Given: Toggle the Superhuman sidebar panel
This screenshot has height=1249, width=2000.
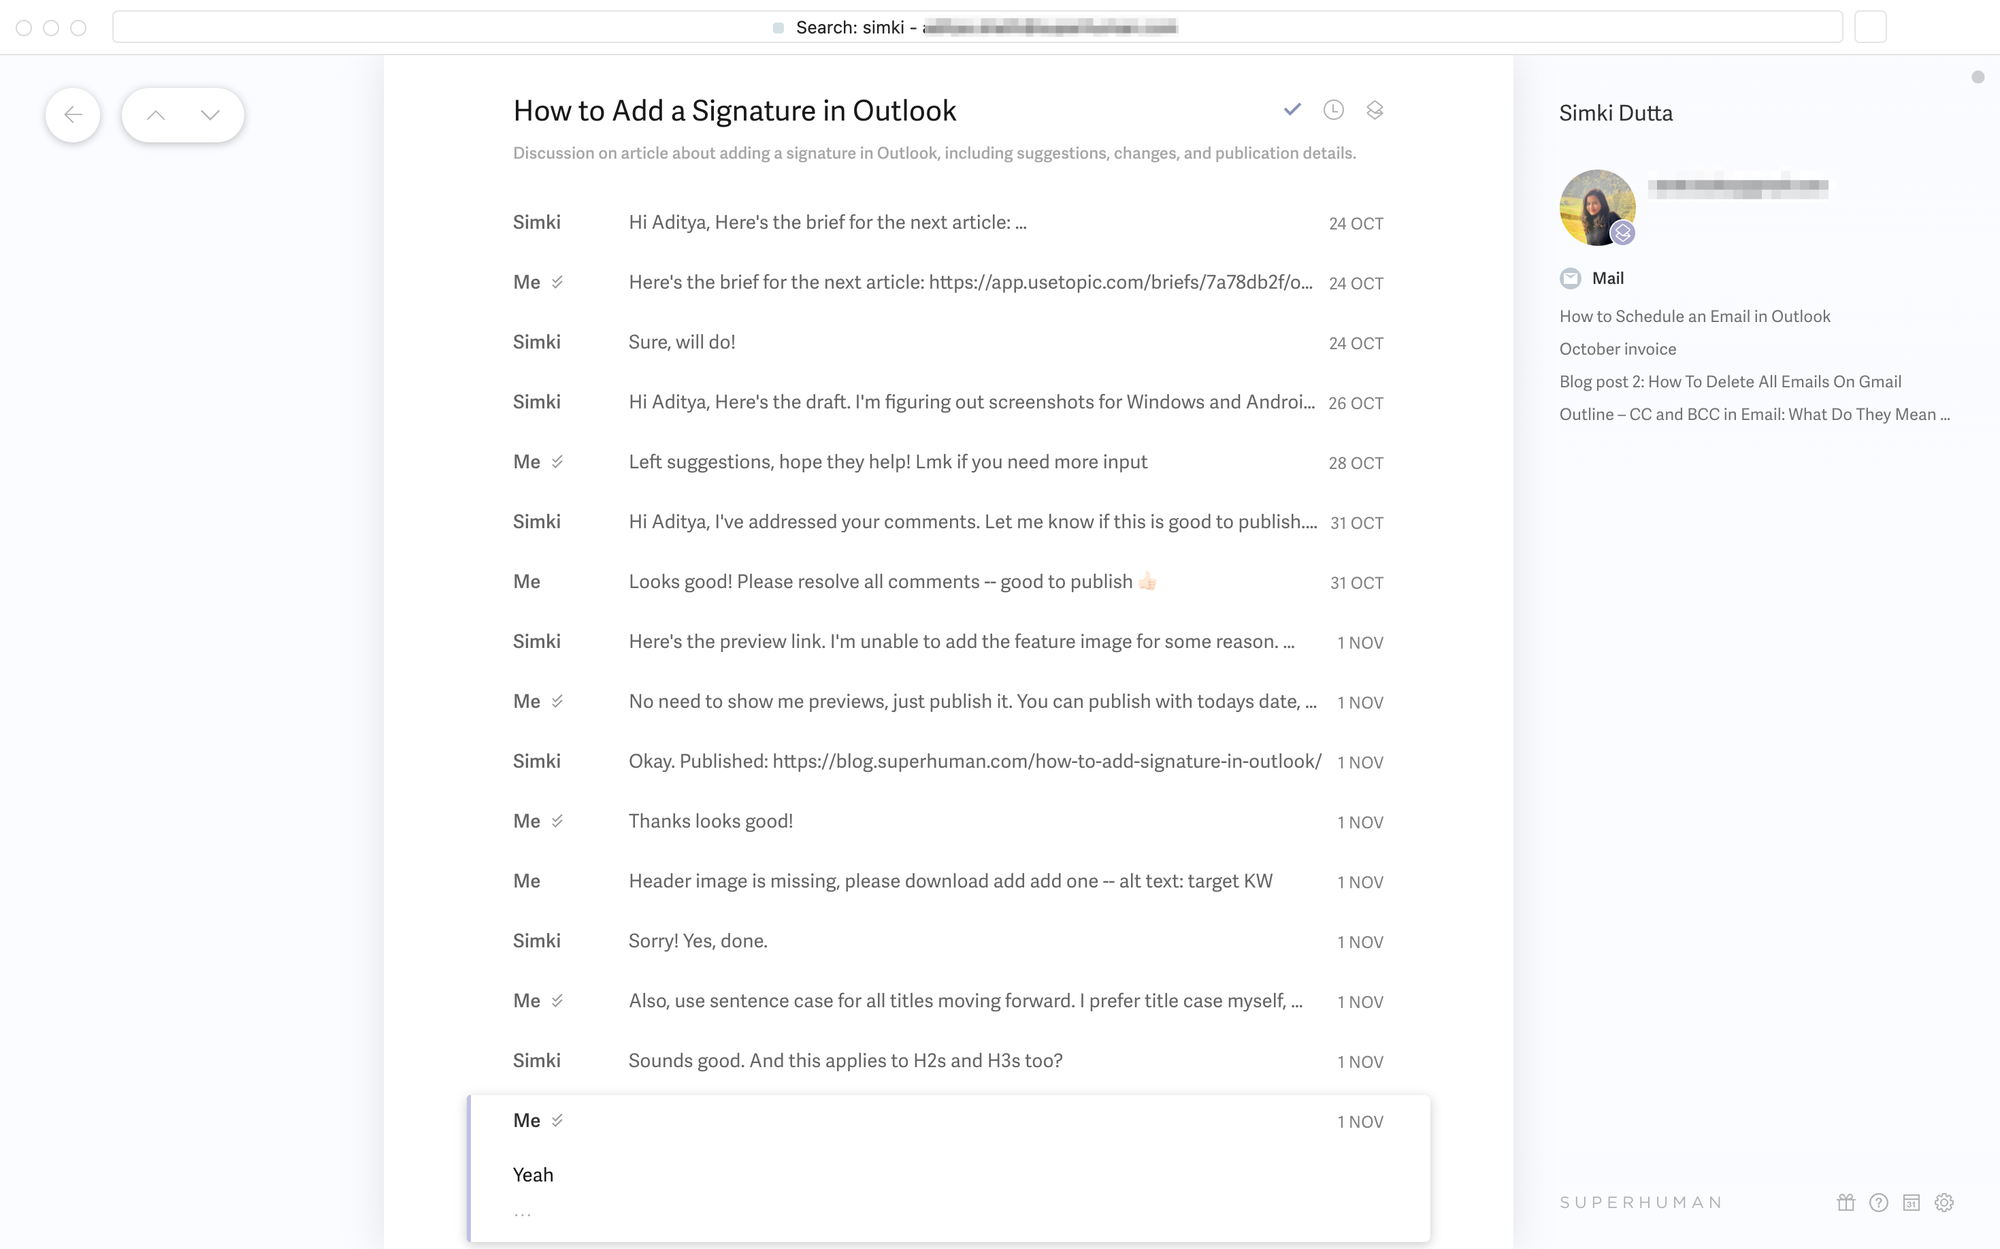Looking at the screenshot, I should pyautogui.click(x=1976, y=78).
